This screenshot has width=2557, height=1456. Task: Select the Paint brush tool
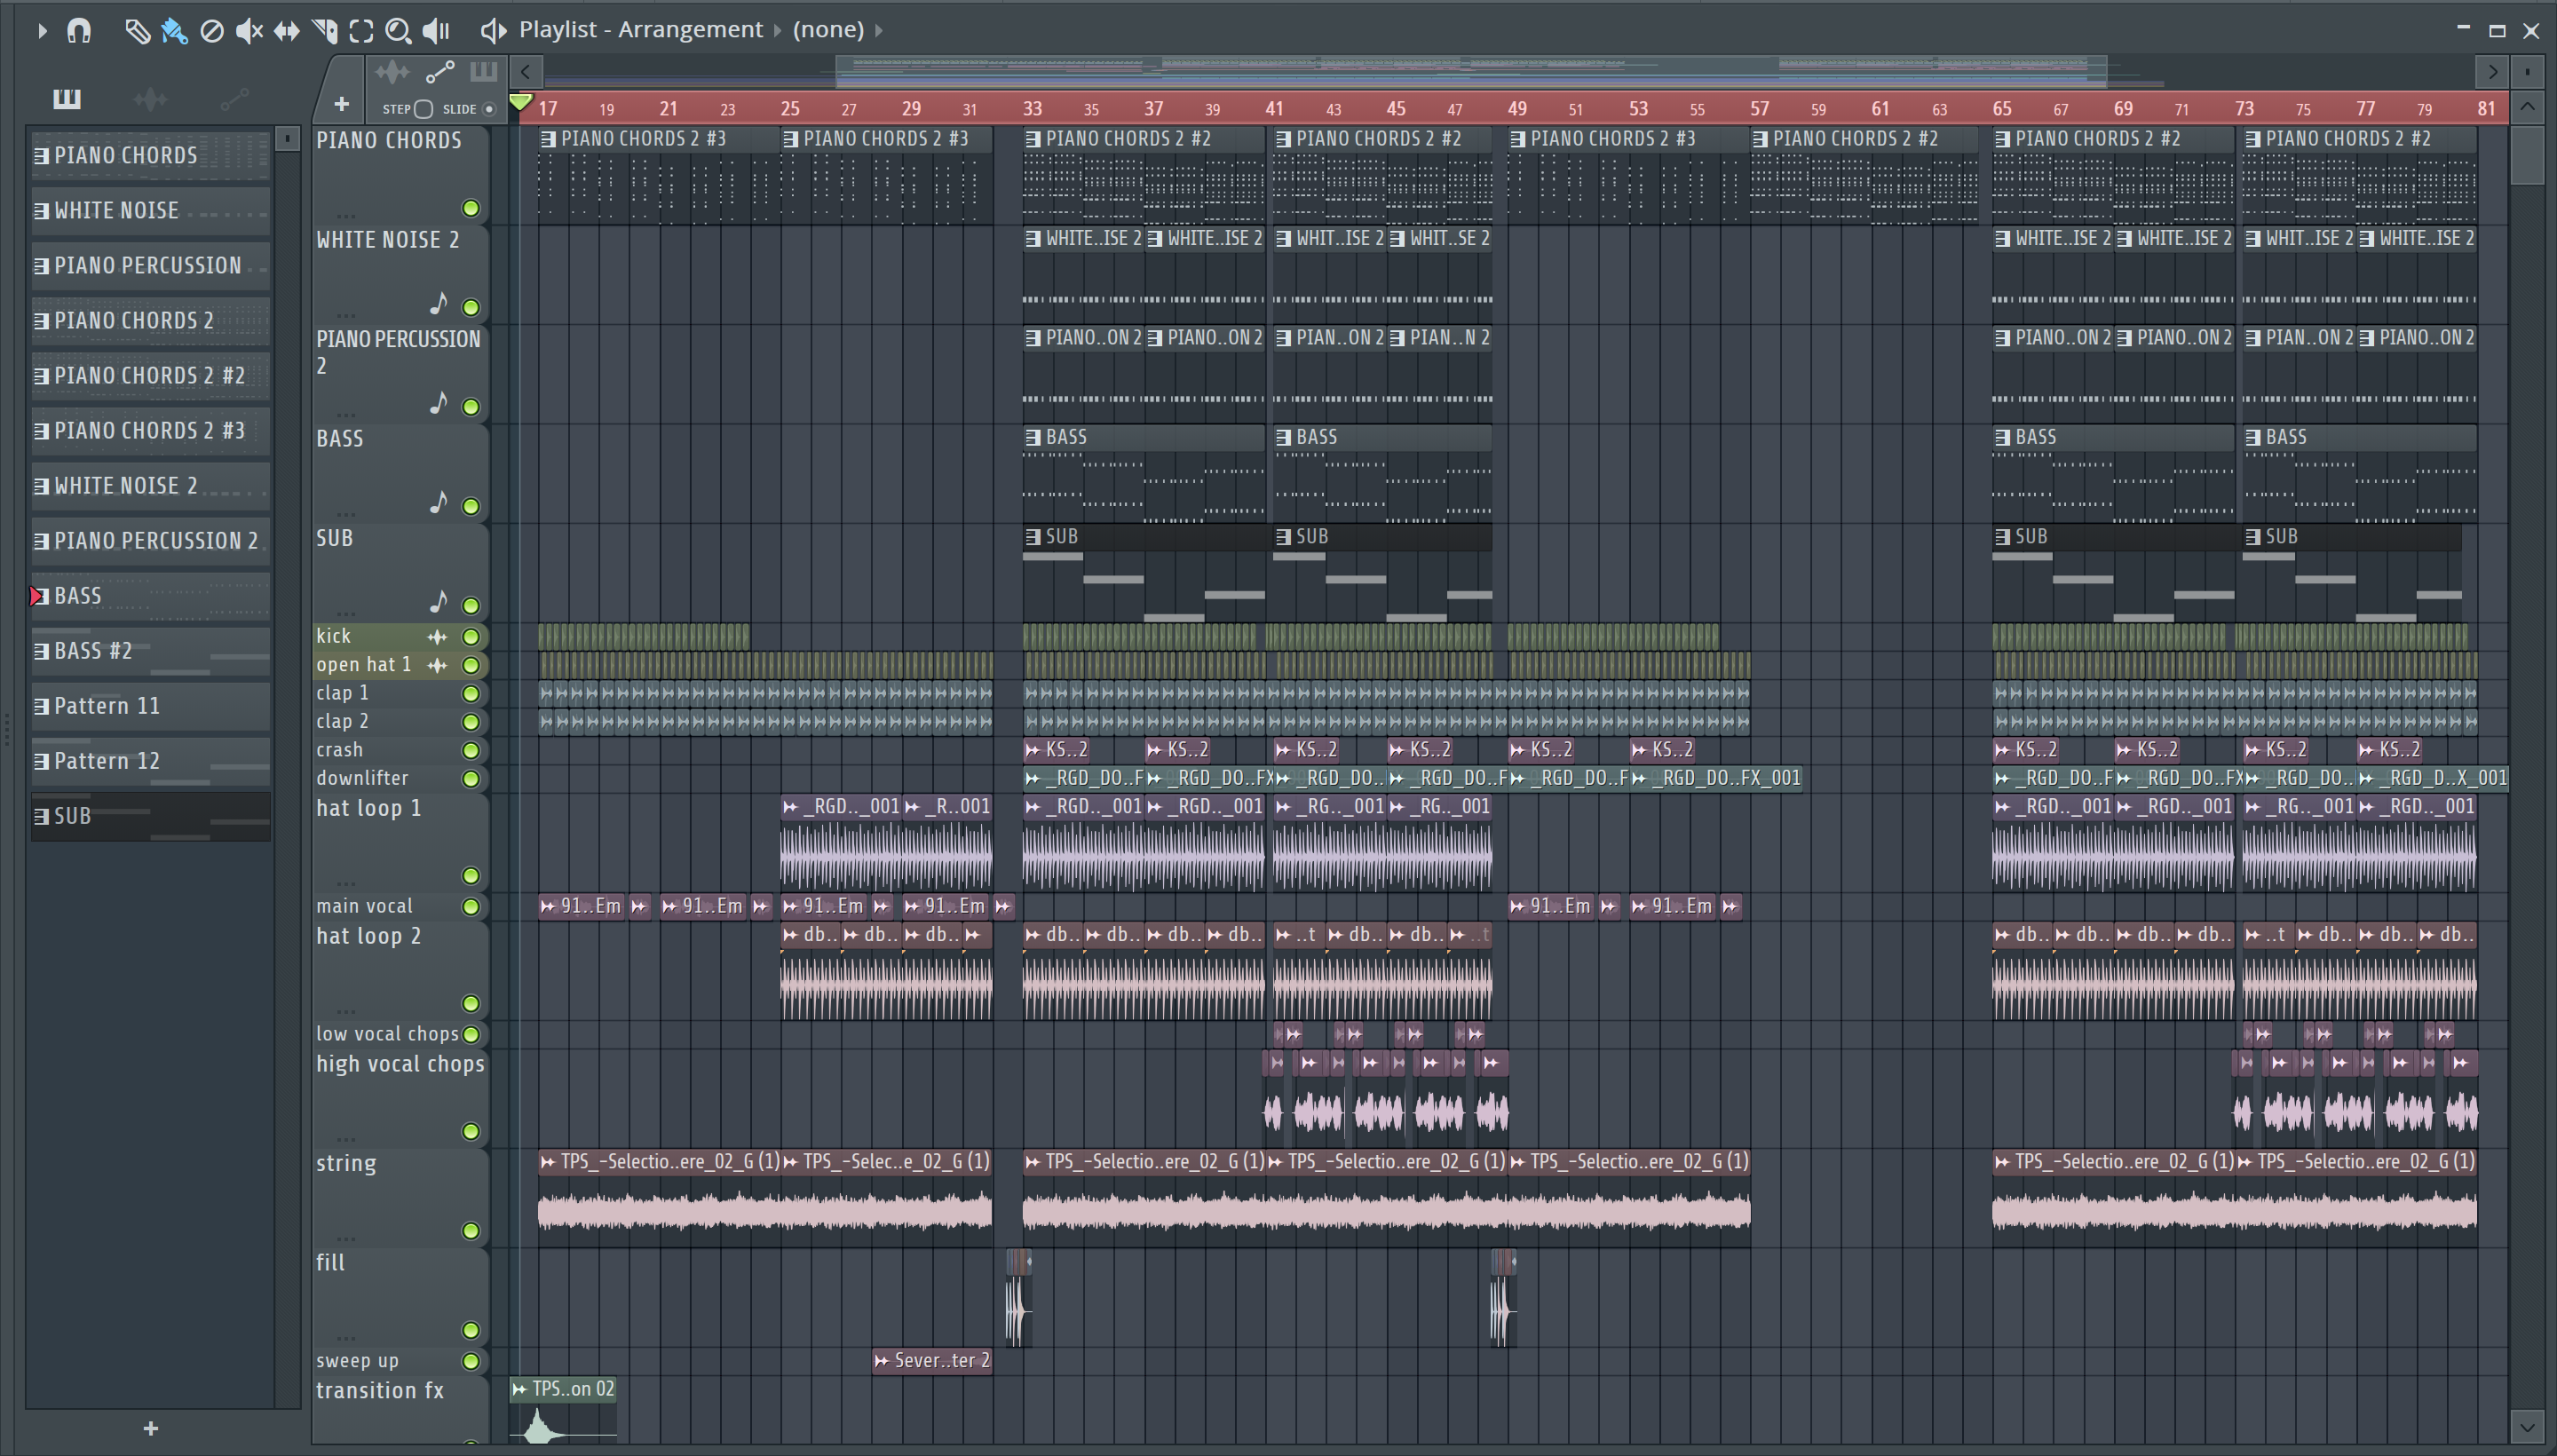174,31
